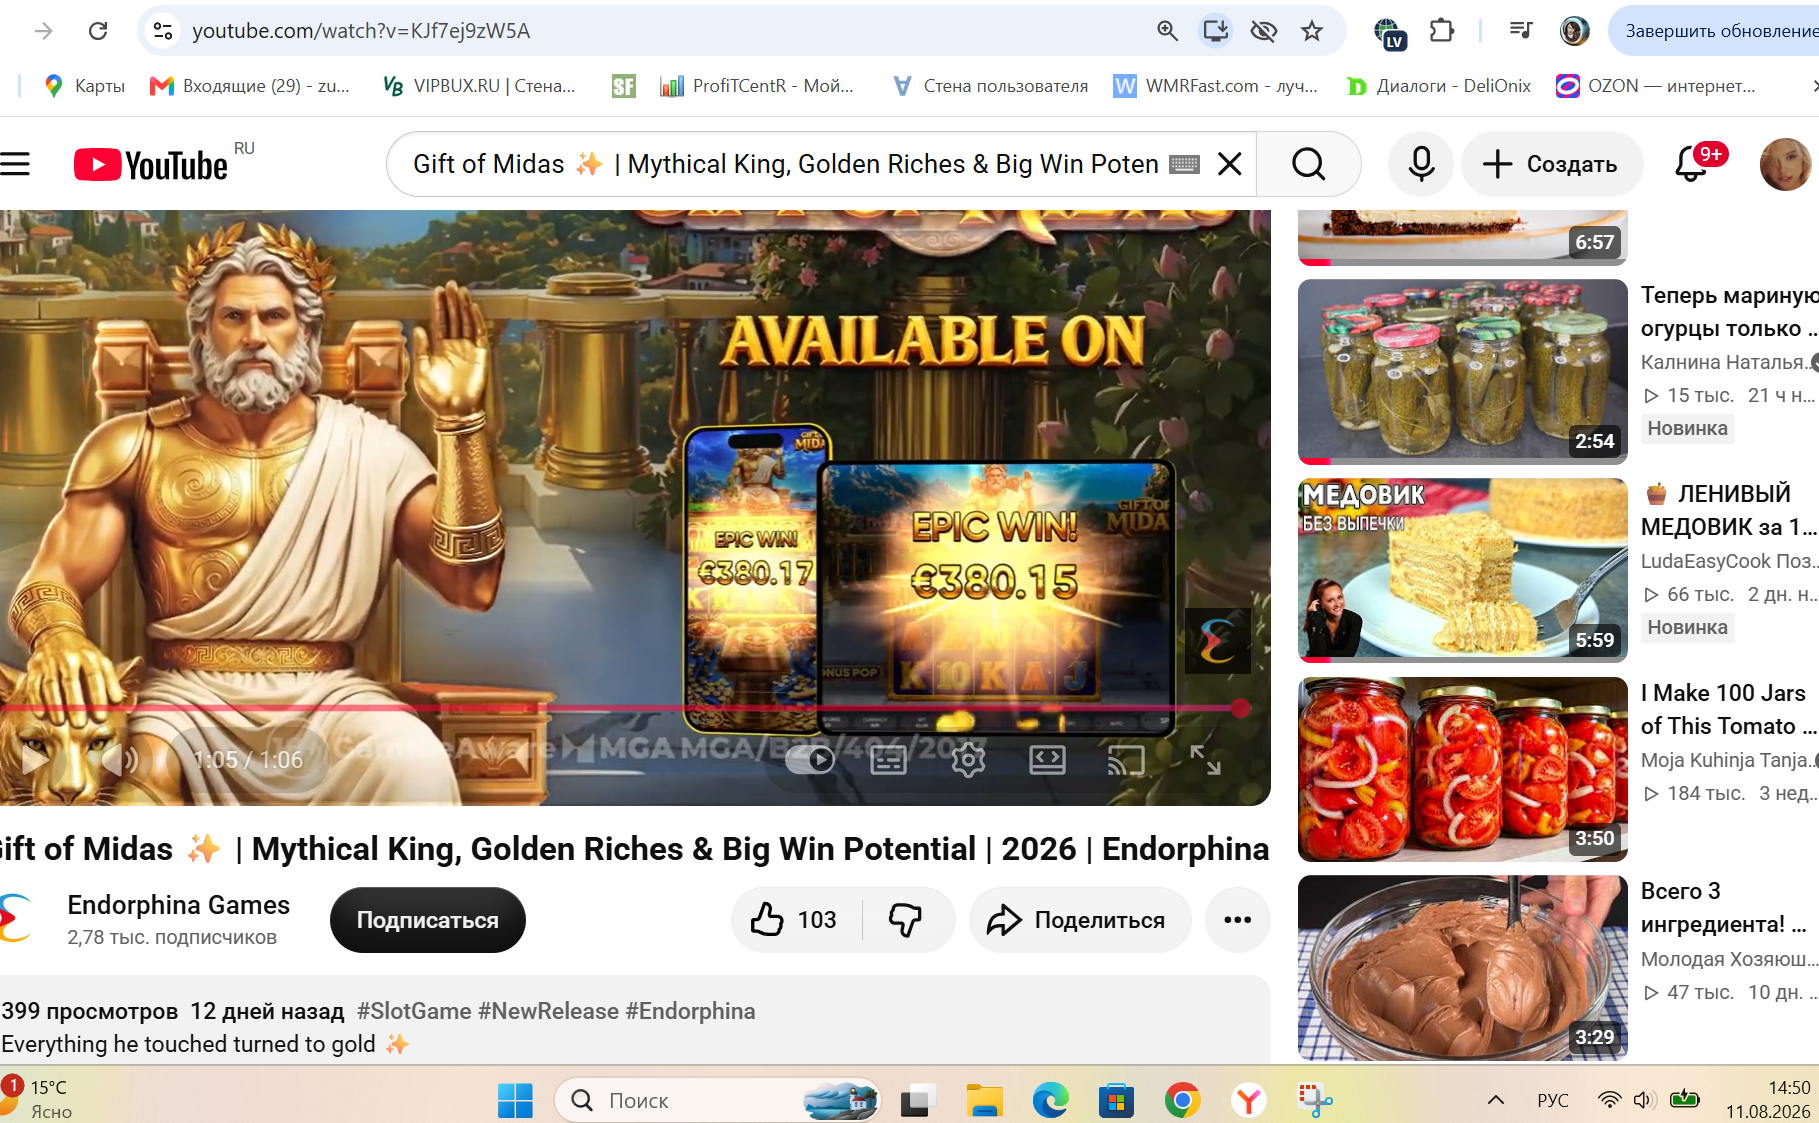Open 'I Make 100 Jars of This Tomato' title

point(1730,710)
